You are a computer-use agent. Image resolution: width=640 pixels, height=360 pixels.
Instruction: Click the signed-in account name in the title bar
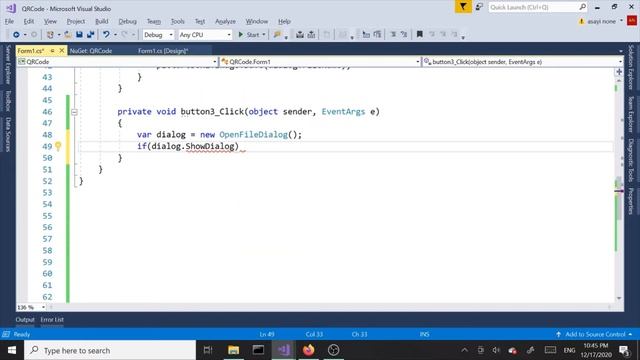pos(601,22)
